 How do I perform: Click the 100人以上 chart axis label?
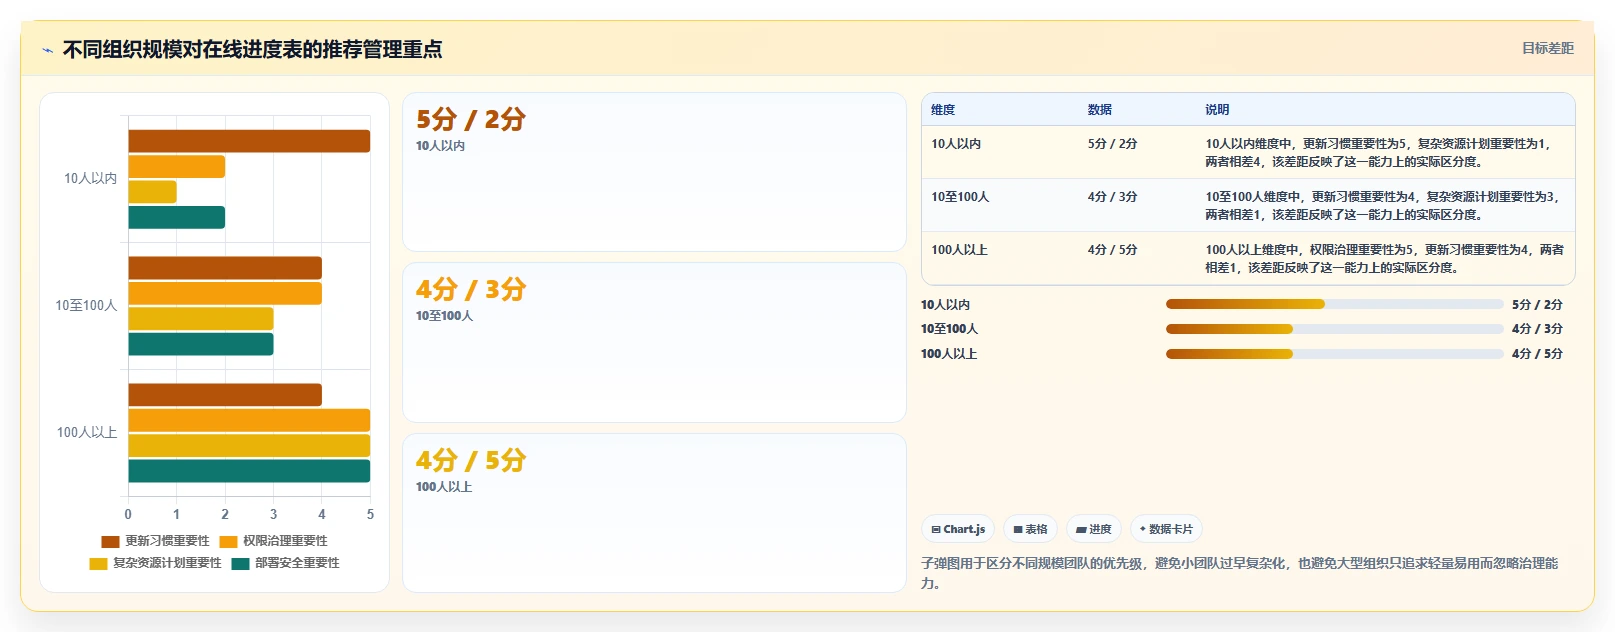click(x=87, y=433)
